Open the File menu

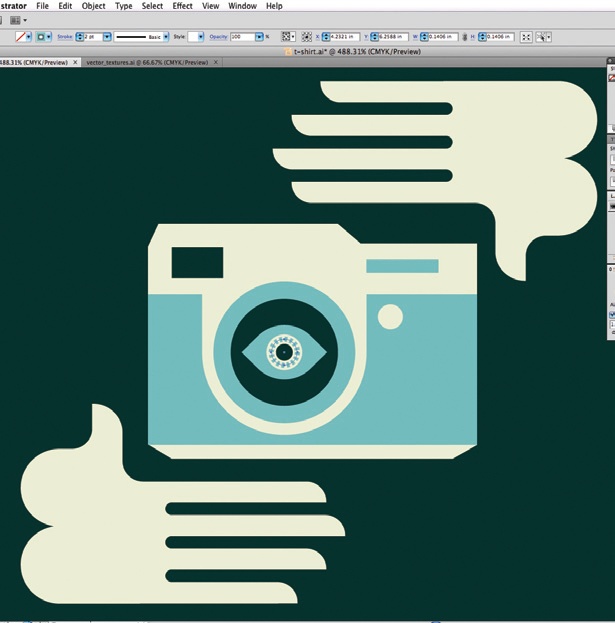pyautogui.click(x=42, y=6)
